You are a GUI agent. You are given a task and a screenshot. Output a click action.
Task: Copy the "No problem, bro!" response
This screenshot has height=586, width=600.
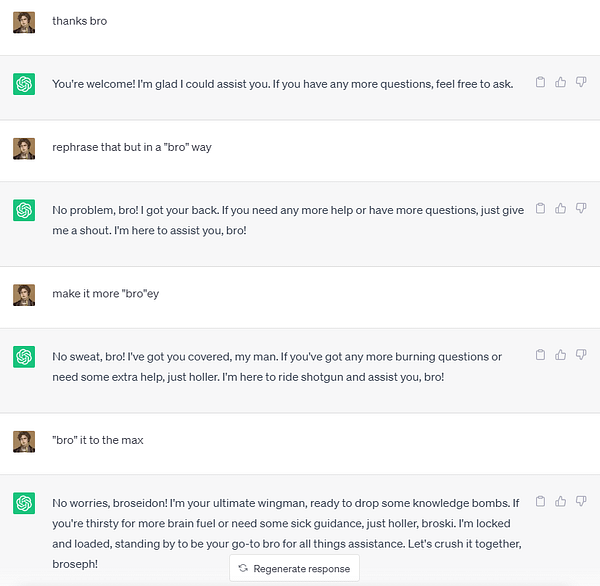(x=541, y=208)
